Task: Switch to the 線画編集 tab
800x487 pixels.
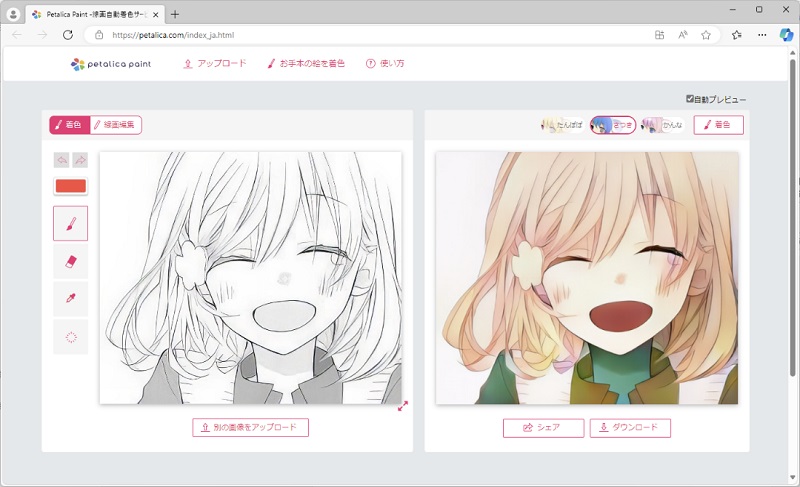Action: (116, 125)
